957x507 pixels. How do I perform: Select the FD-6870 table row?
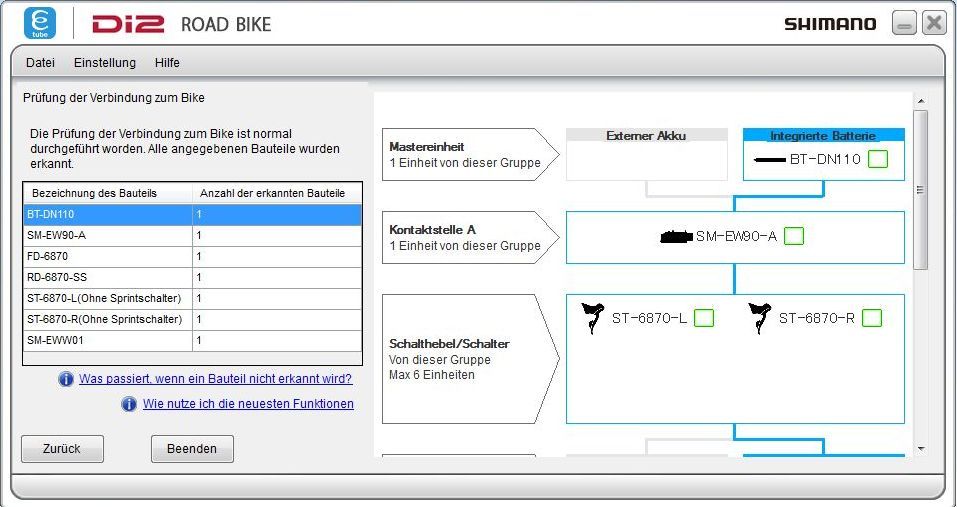pyautogui.click(x=192, y=256)
